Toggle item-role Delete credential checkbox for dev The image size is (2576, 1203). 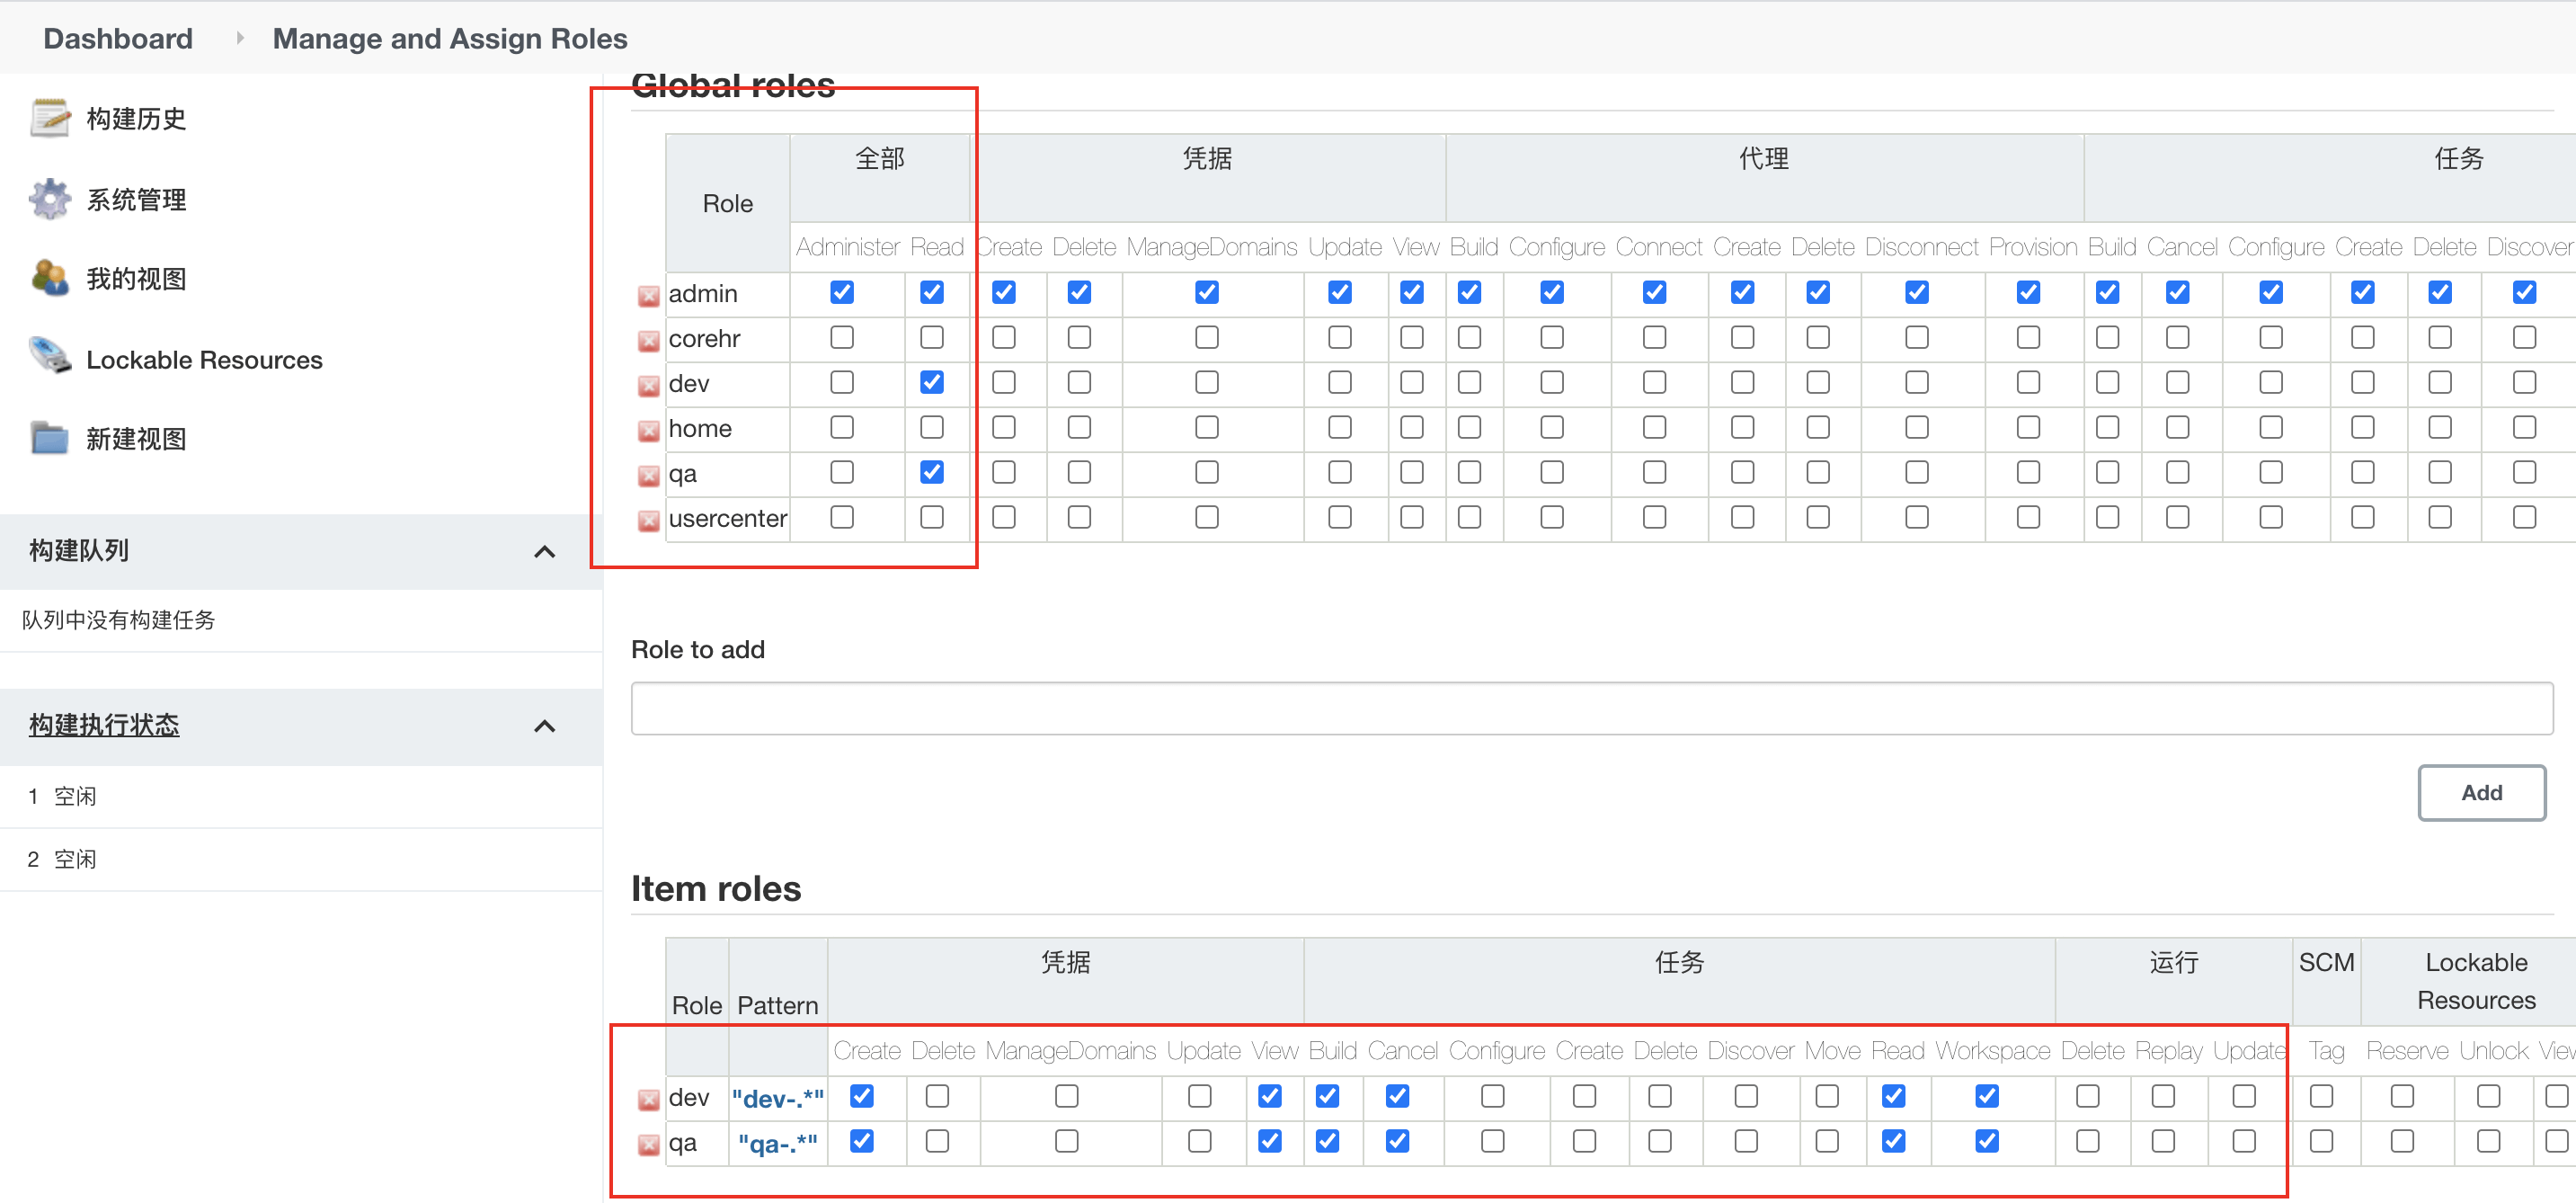(937, 1096)
